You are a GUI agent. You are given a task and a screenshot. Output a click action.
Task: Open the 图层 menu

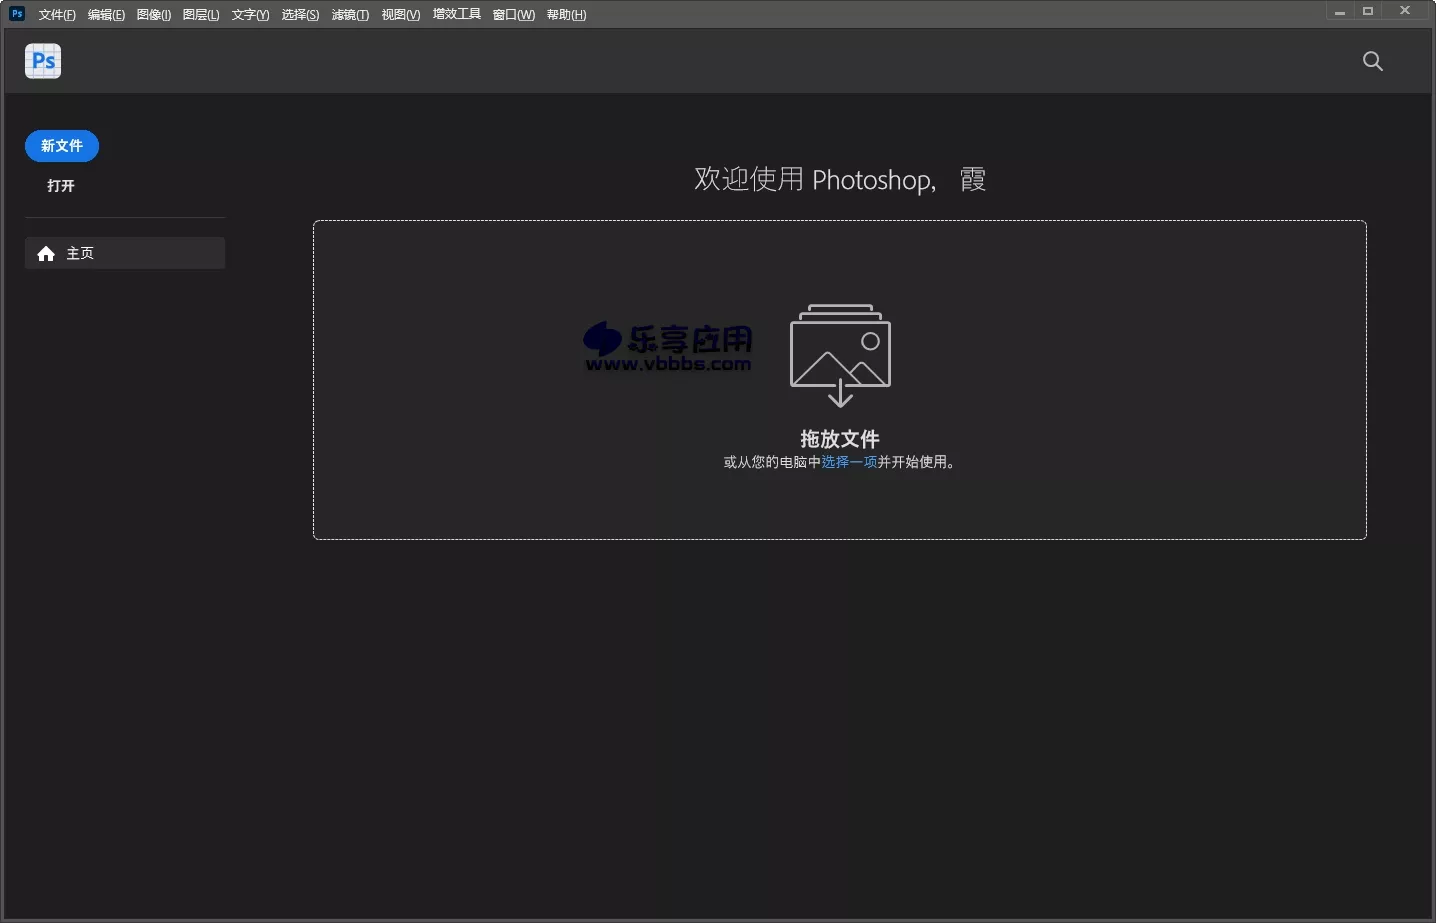coord(200,14)
